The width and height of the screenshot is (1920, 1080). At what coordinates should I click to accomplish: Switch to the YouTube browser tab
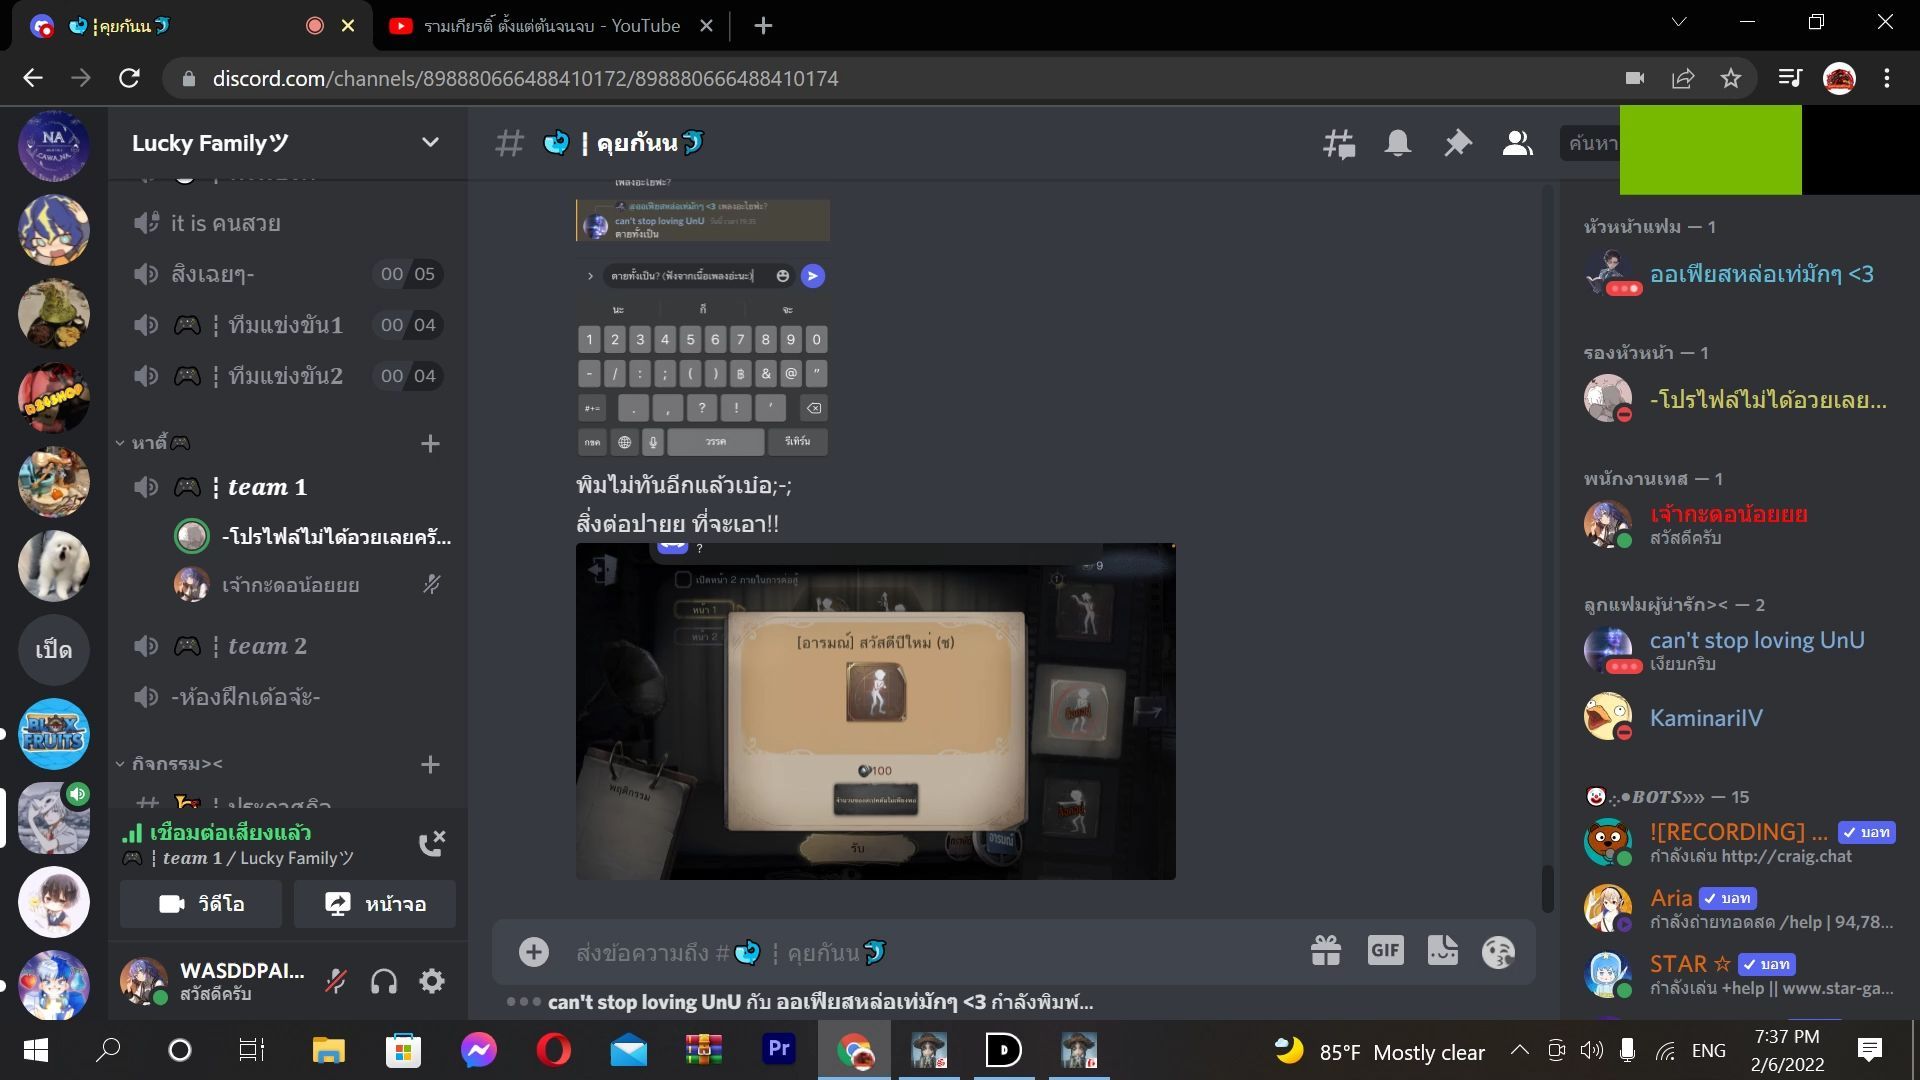[552, 26]
